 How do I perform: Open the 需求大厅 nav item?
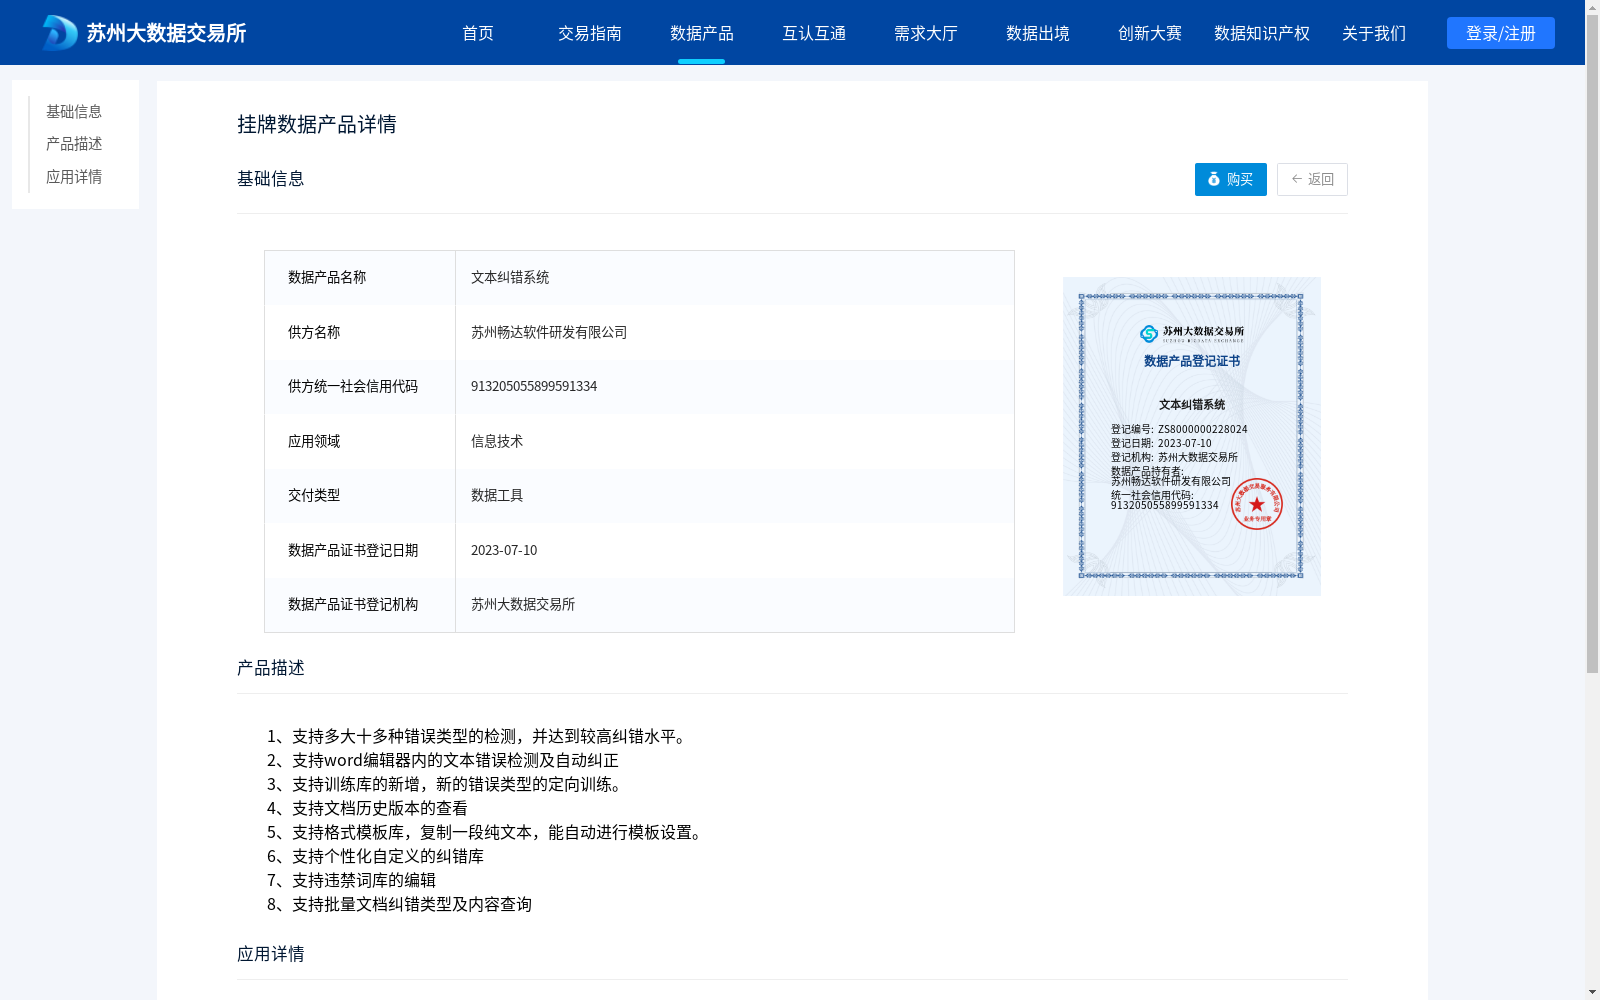[926, 33]
